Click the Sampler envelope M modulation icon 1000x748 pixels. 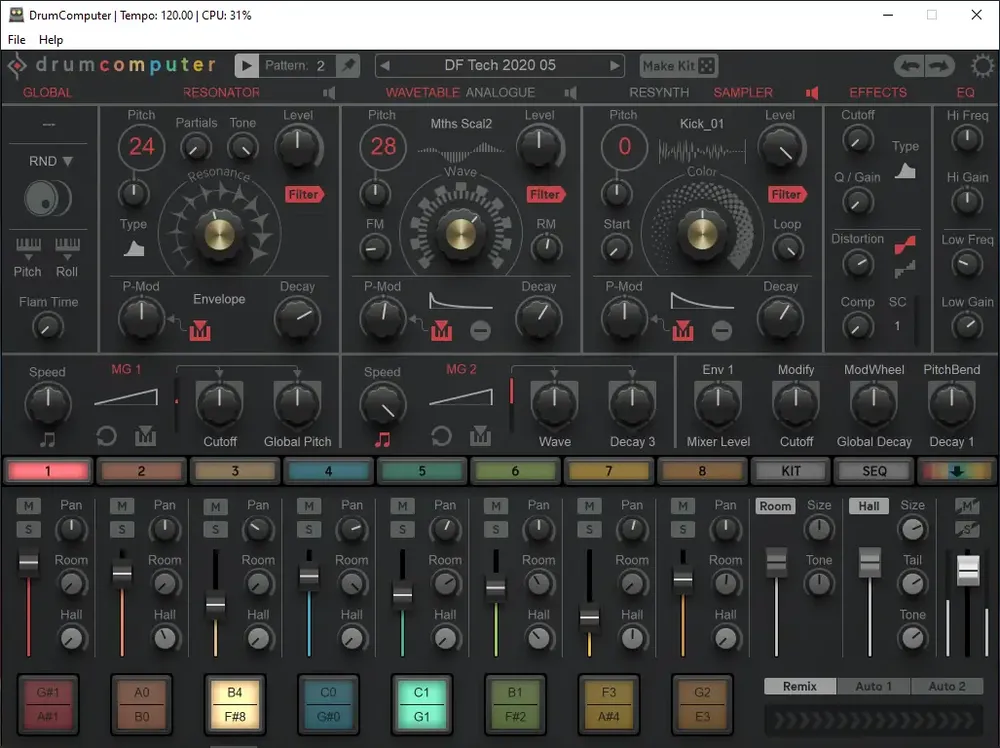pos(682,330)
